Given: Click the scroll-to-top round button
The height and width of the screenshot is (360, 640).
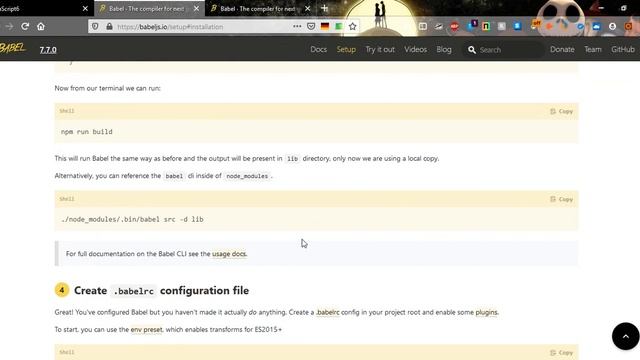Looking at the screenshot, I should 625,336.
